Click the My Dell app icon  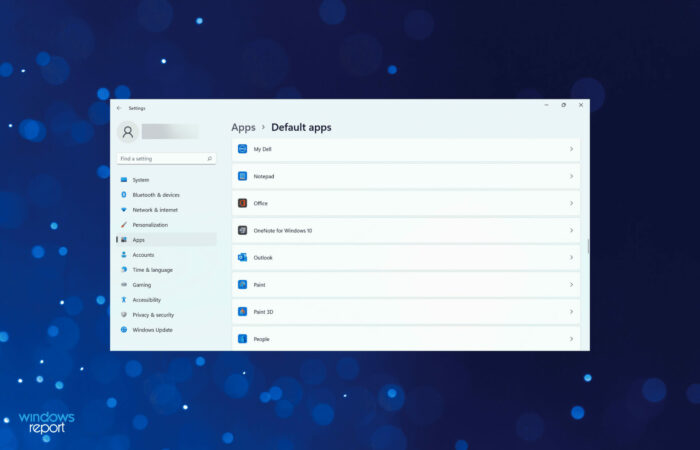point(242,149)
